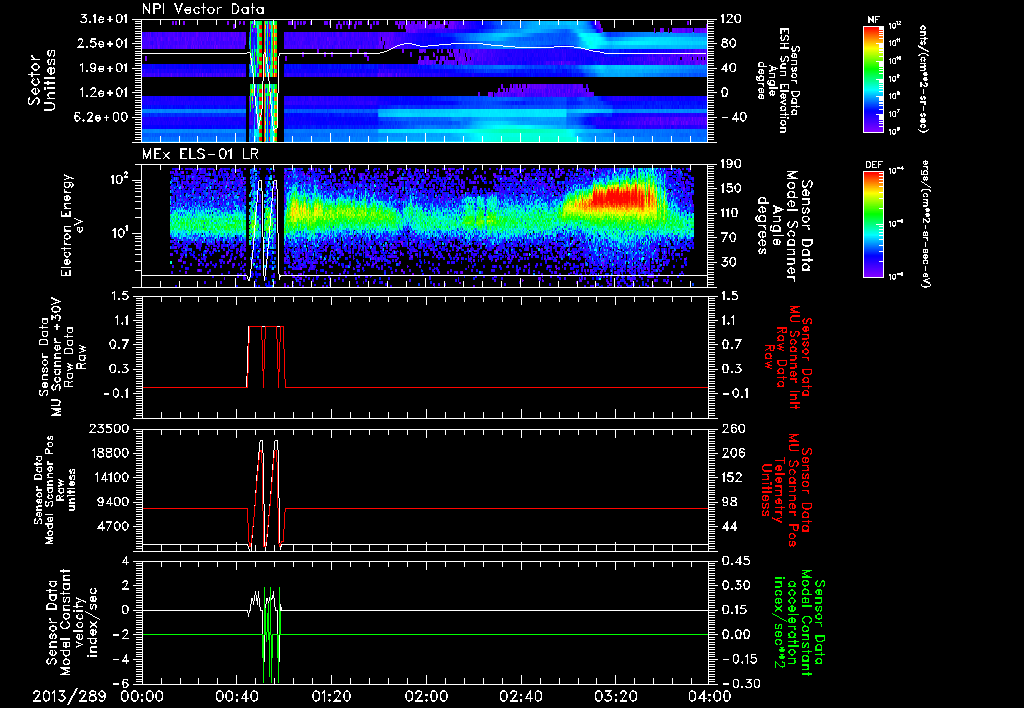Select the 'MEx ELS-01 LR' panel title
The image size is (1024, 708).
click(x=199, y=154)
